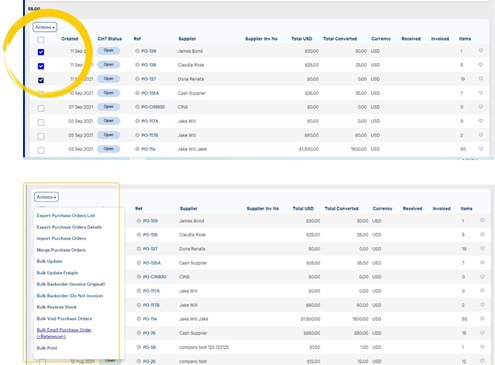Screen dimensions: 495x365
Task: Open the comment bubble icon on Dona Renata row, upper list
Action: point(481,78)
